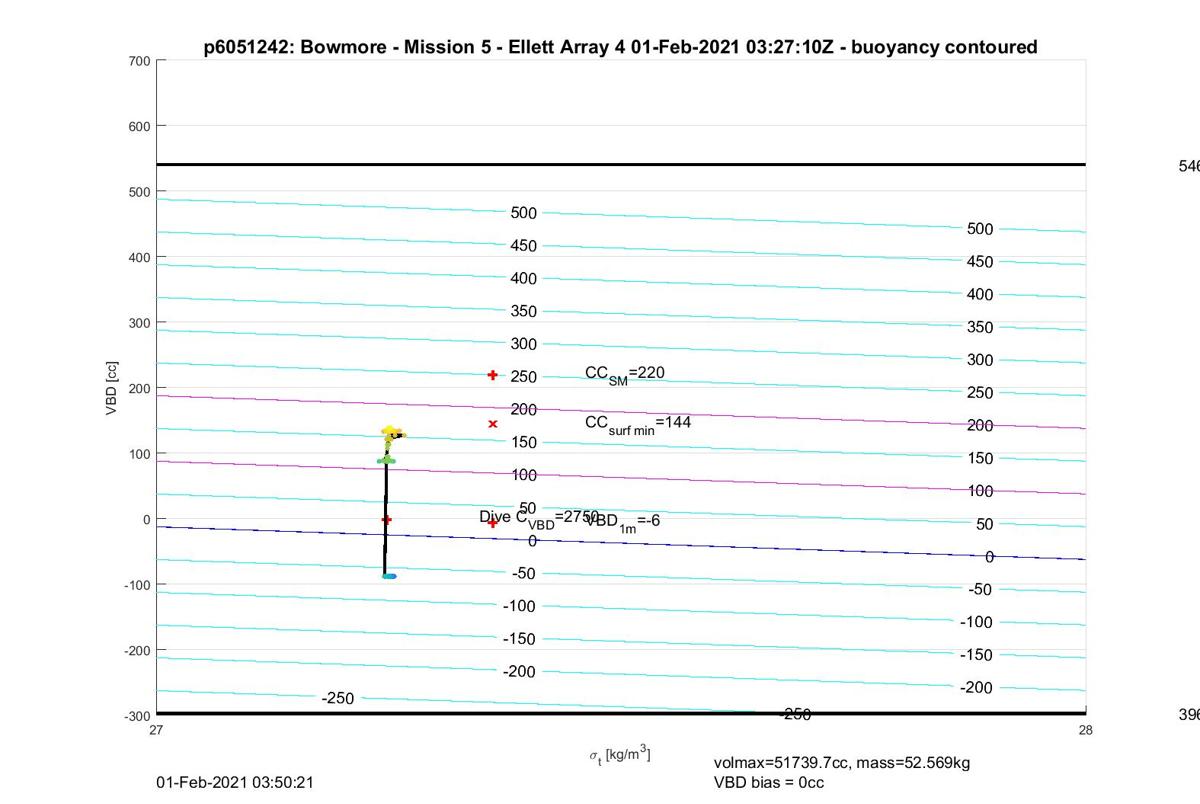Click the red plus marker on the black profile line
This screenshot has height=804, width=1200.
point(386,519)
